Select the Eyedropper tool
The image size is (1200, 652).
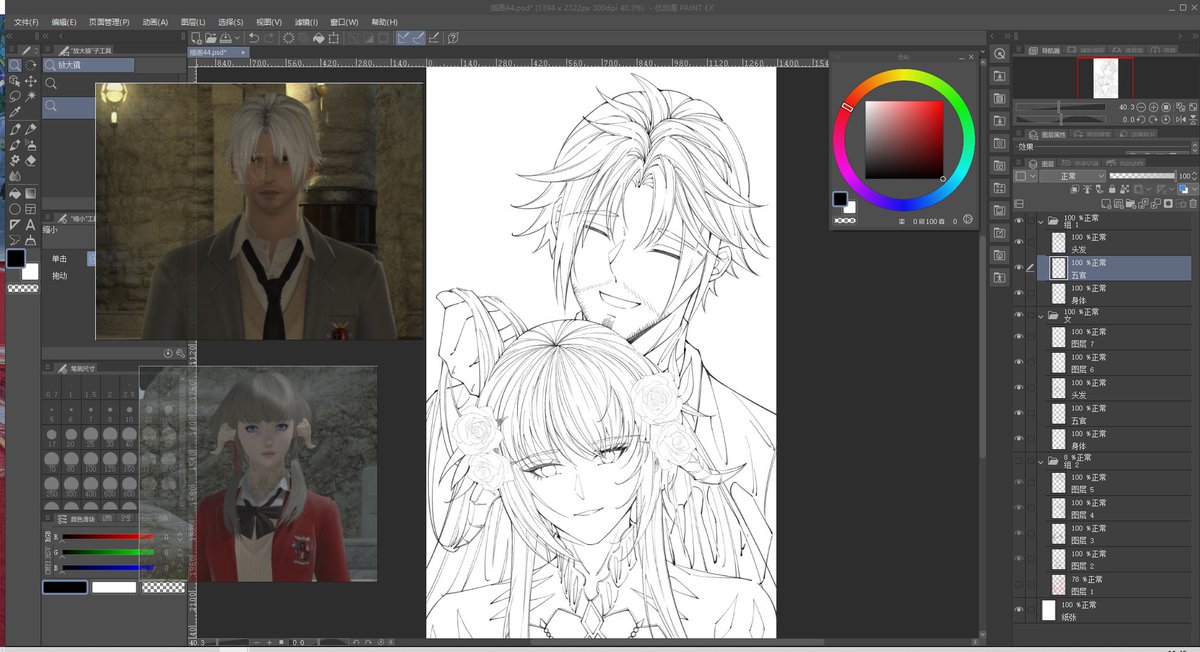tap(15, 112)
